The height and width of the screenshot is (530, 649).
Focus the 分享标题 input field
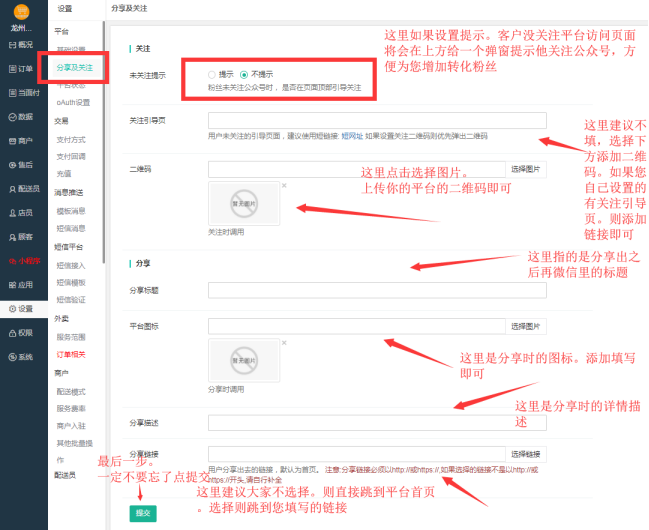click(377, 290)
